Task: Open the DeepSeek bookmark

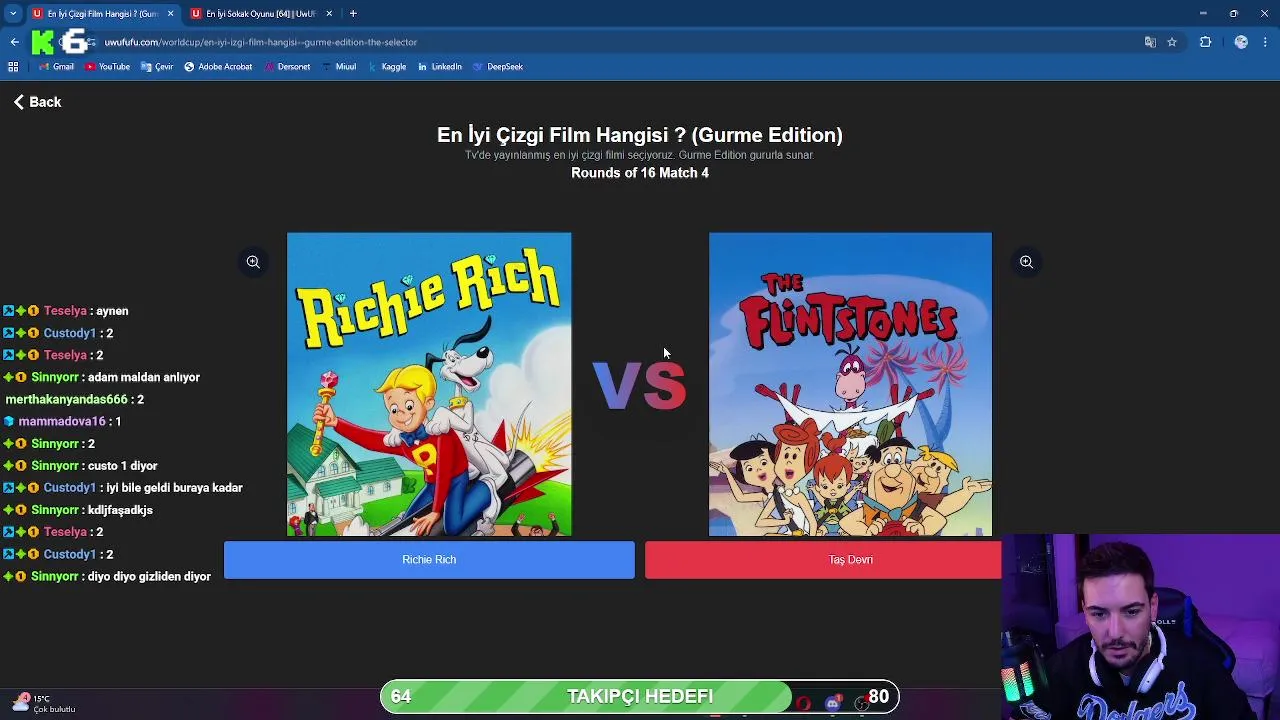Action: coord(498,67)
